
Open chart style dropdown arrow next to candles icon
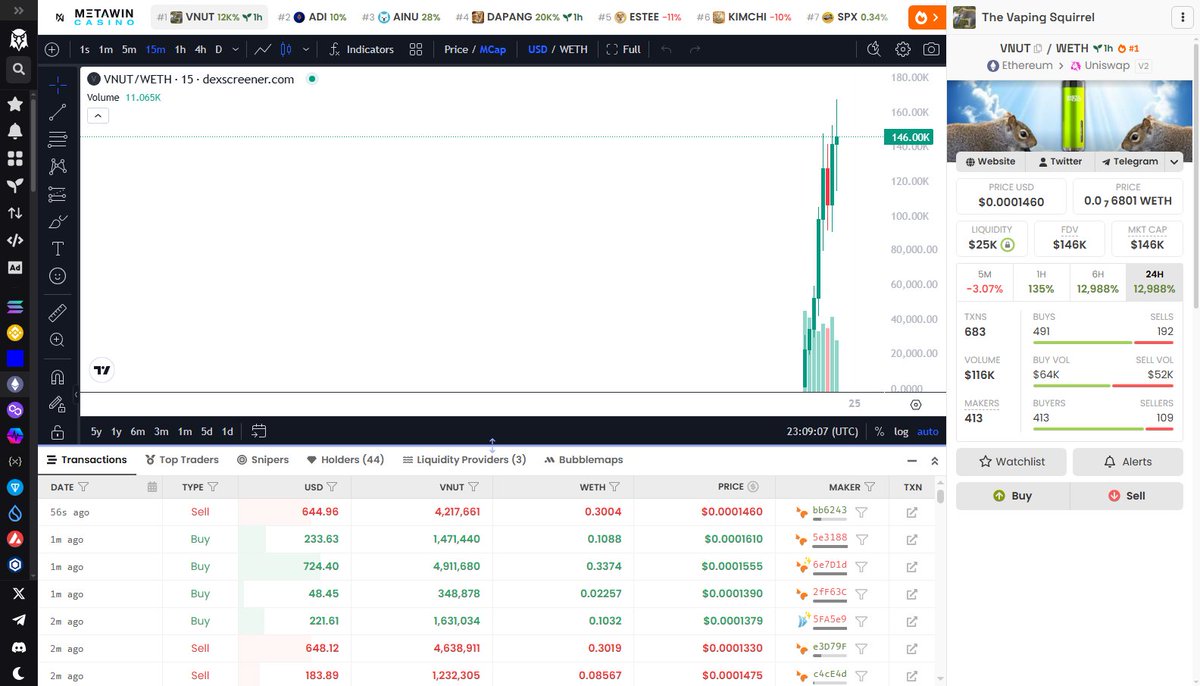306,49
